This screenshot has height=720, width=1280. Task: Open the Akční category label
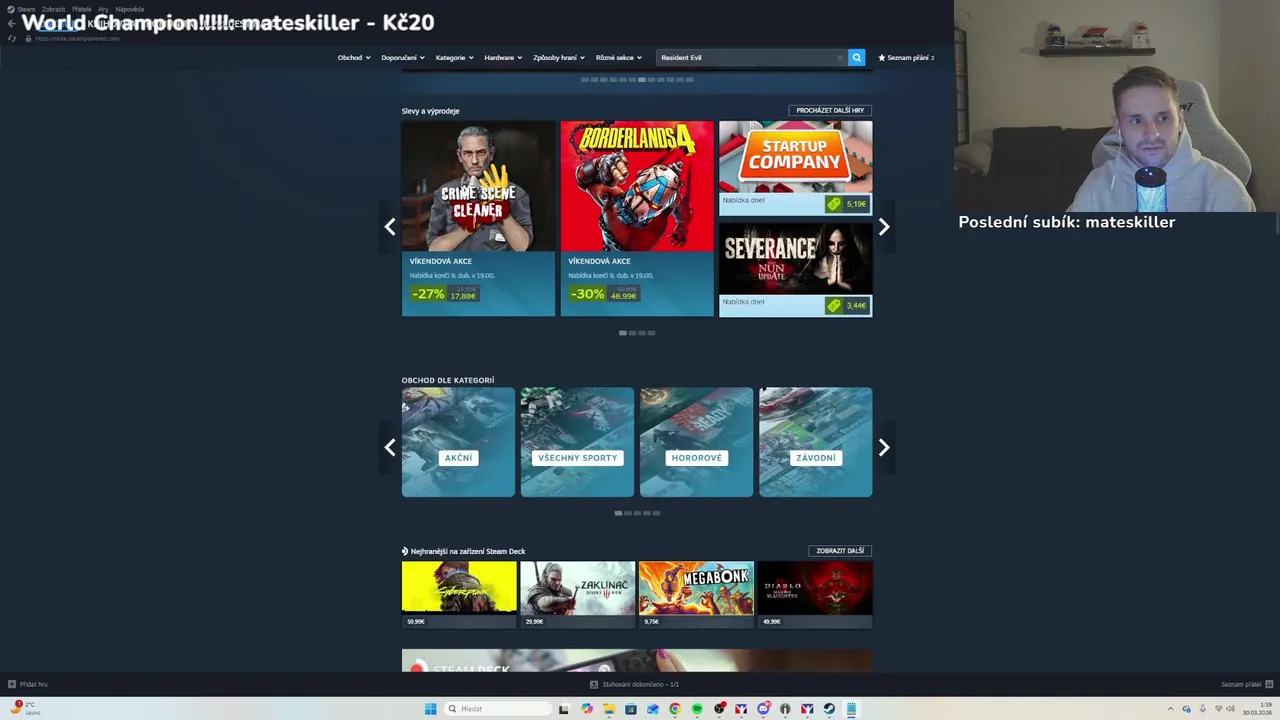[x=458, y=457]
